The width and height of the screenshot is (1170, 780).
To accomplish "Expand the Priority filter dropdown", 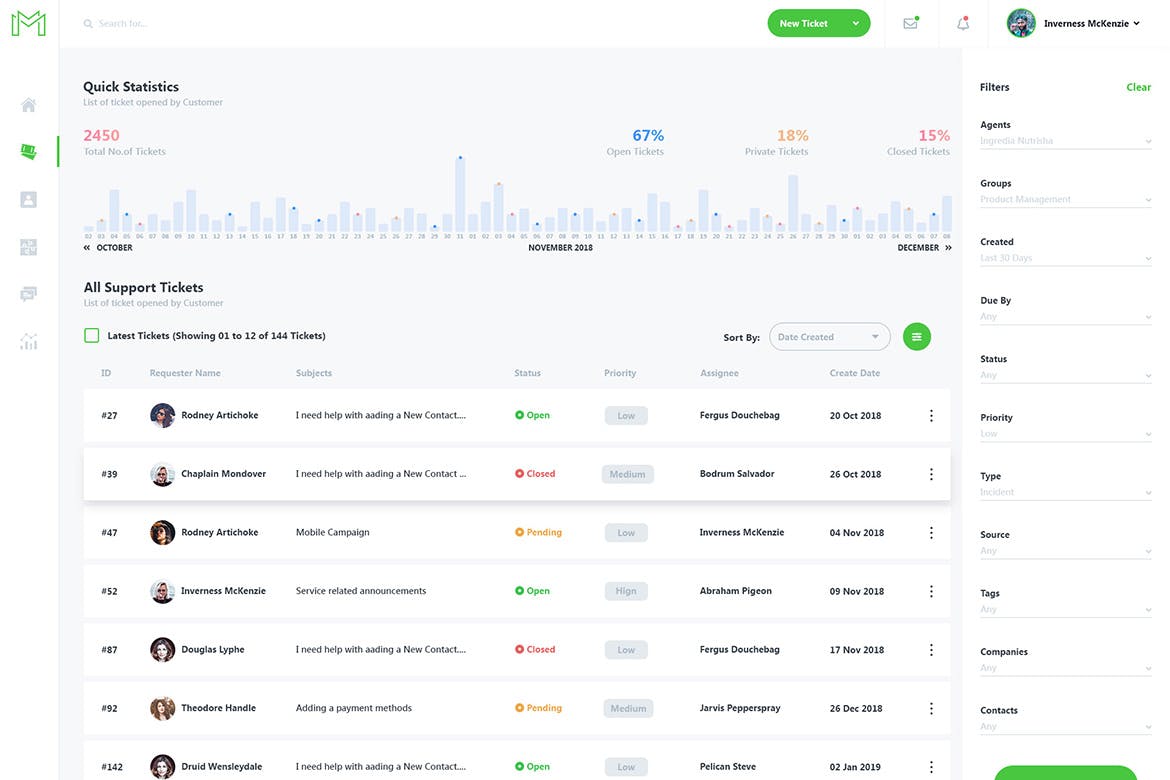I will tap(1065, 434).
